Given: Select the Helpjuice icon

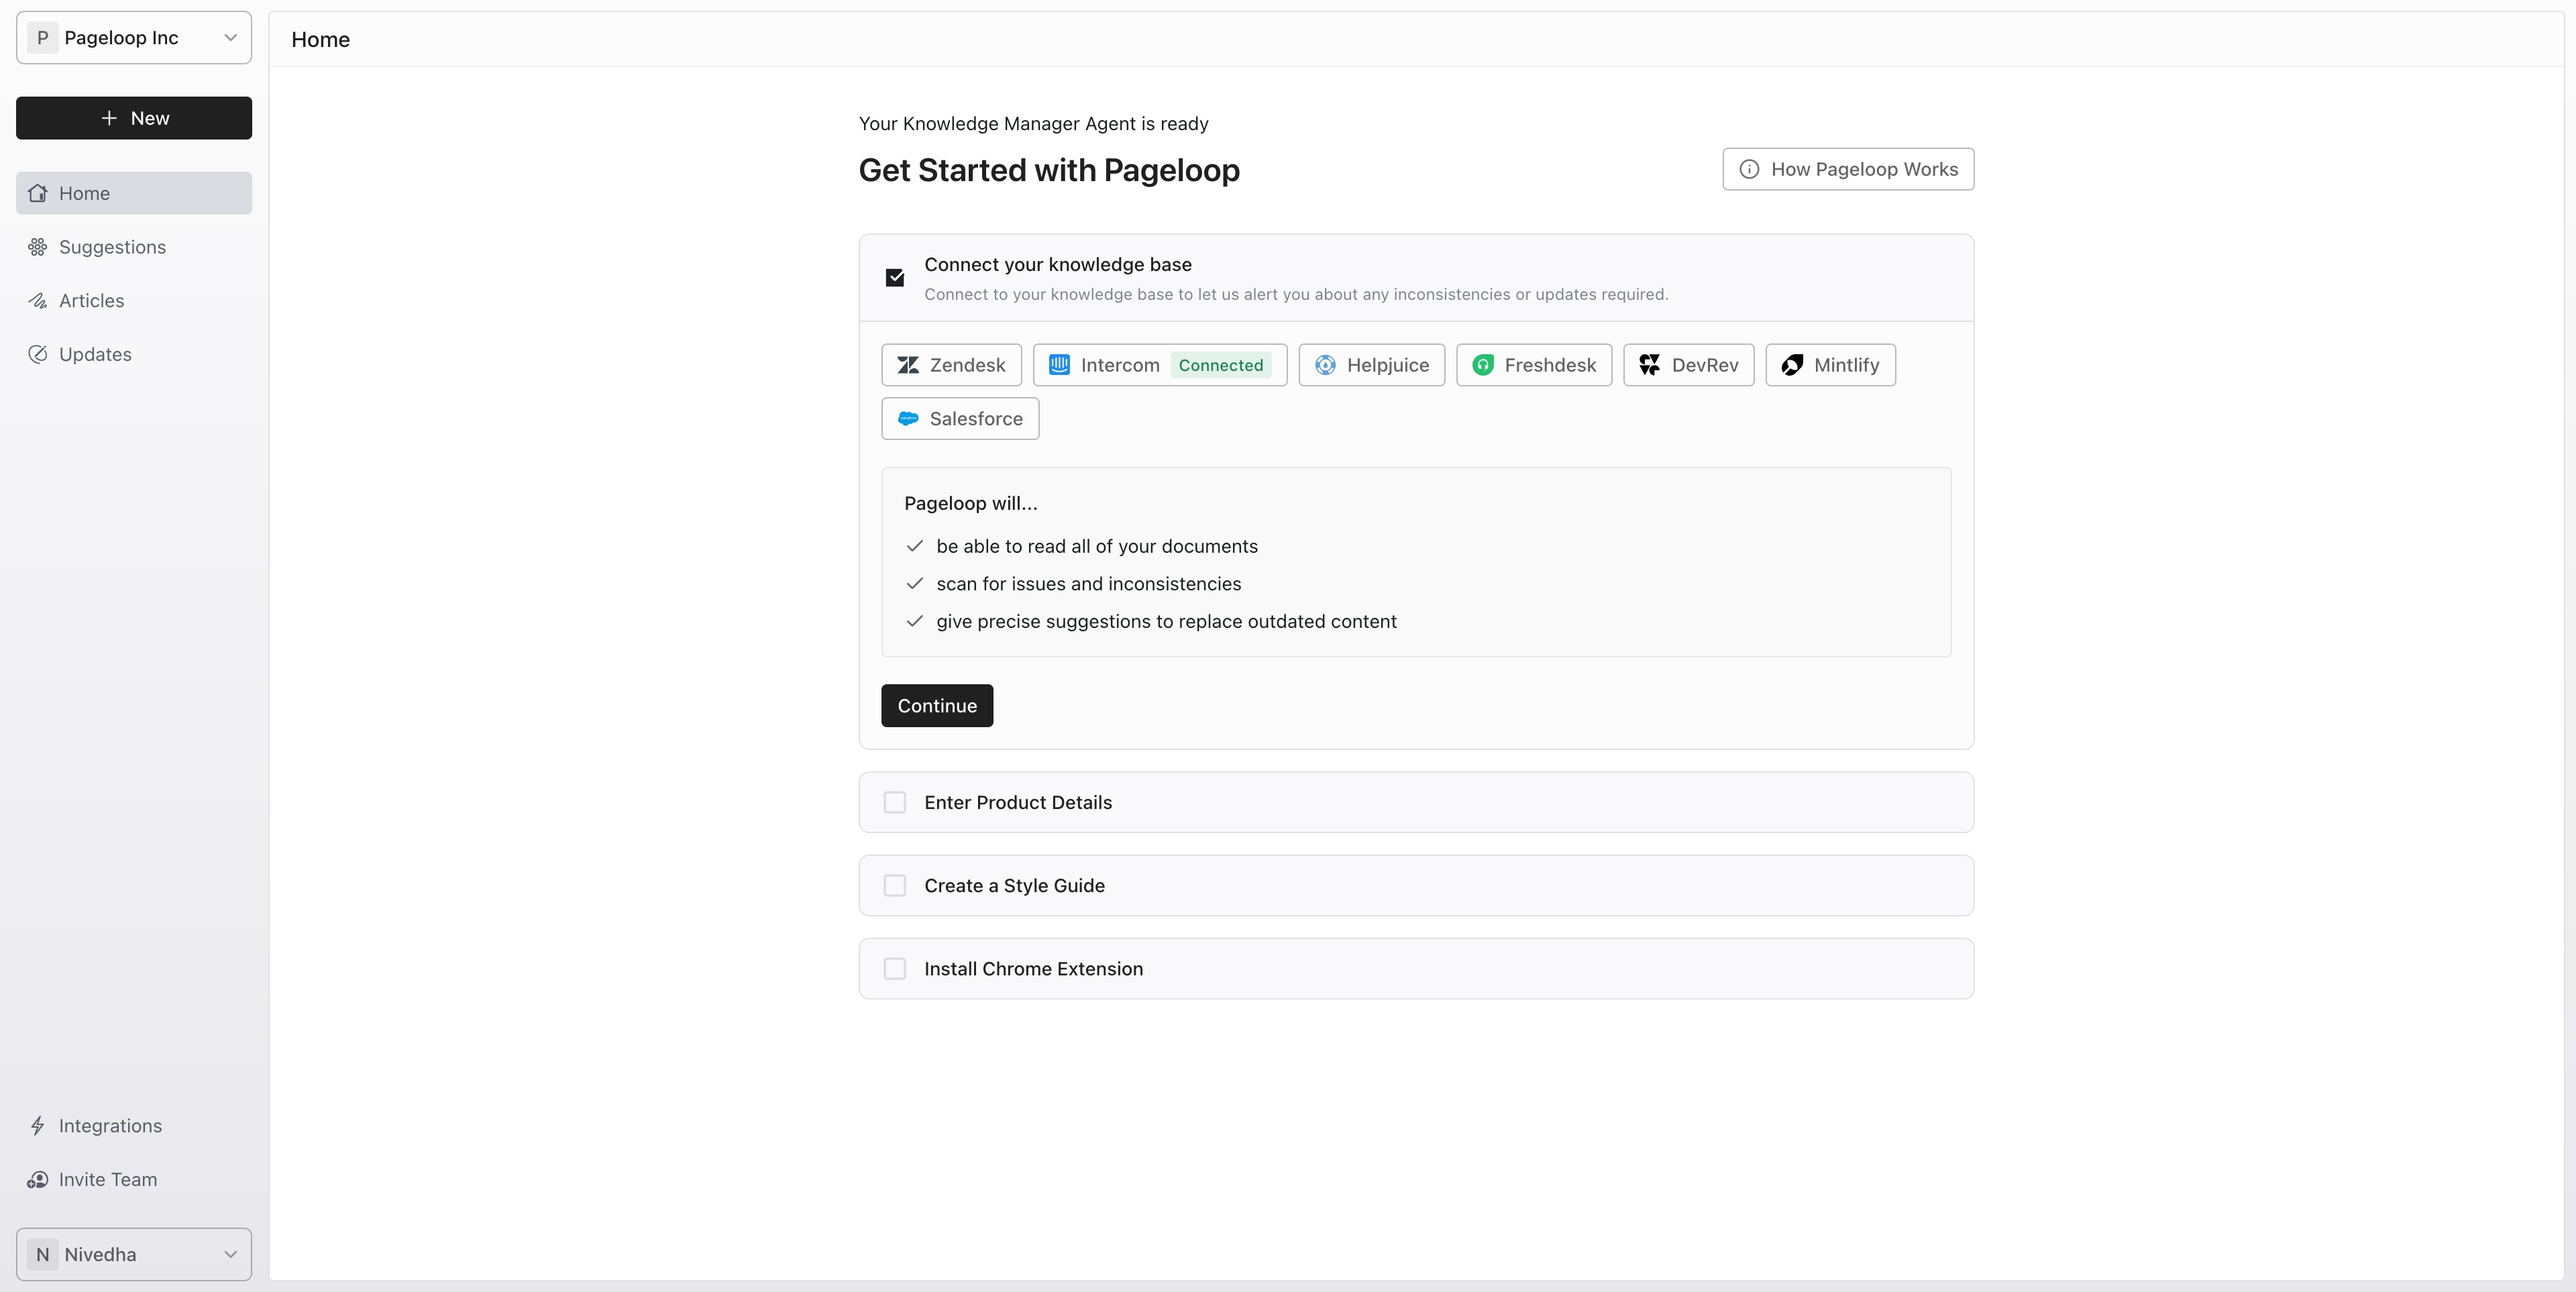Looking at the screenshot, I should 1325,365.
